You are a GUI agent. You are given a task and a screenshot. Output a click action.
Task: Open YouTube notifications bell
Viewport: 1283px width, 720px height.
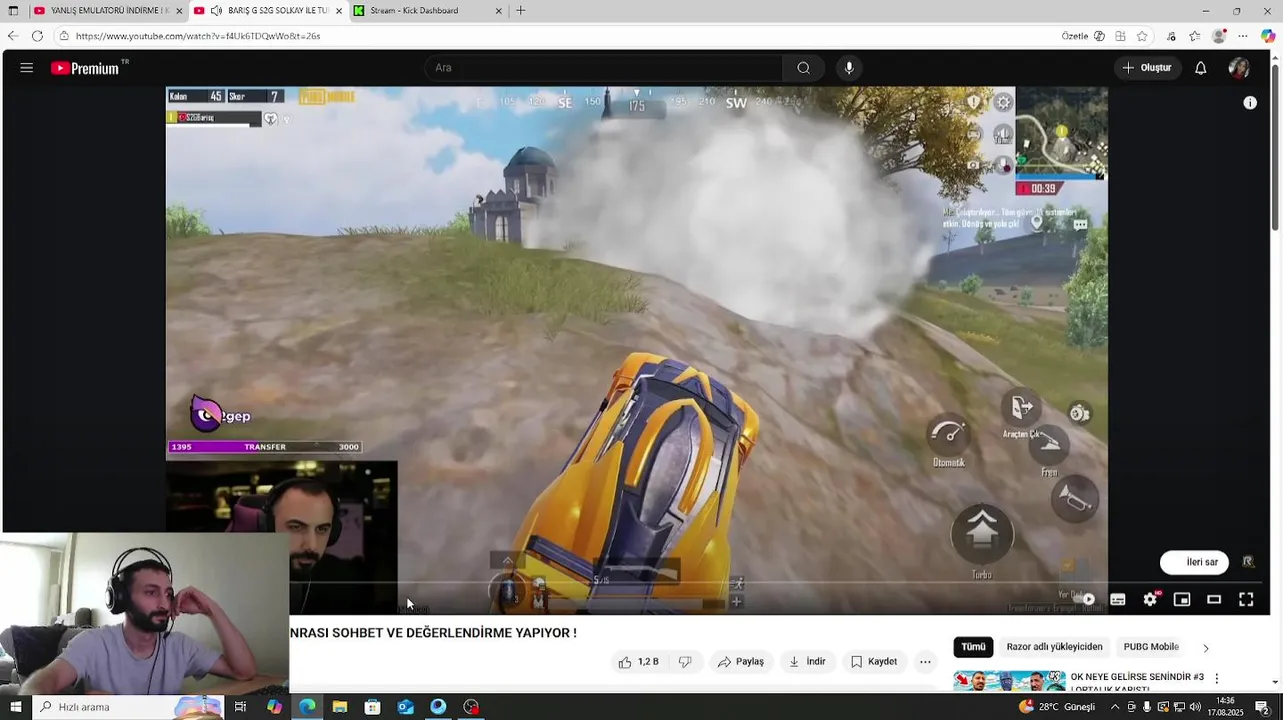coord(1201,68)
